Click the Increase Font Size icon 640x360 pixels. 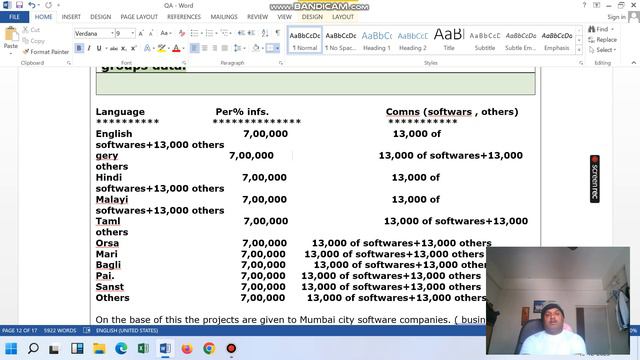click(x=141, y=33)
